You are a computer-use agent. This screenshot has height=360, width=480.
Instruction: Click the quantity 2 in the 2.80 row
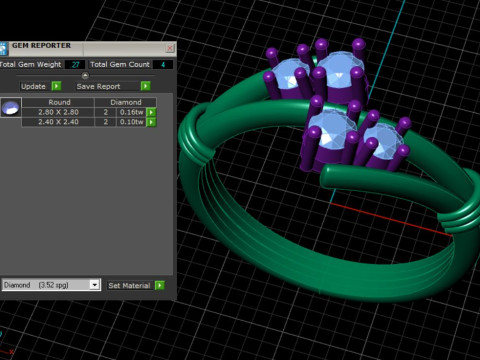[105, 112]
